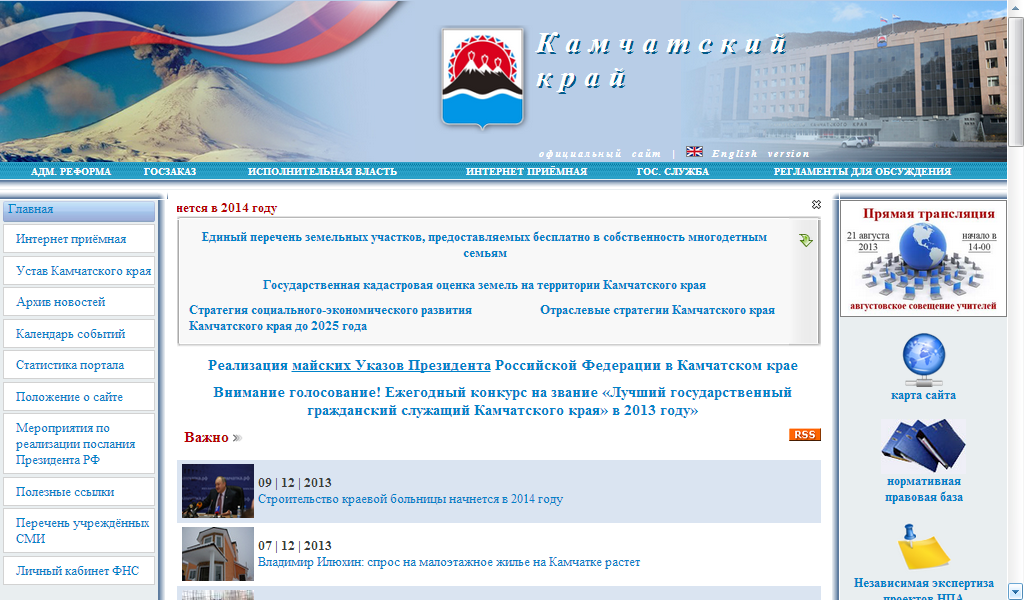The height and width of the screenshot is (600, 1024).
Task: Click the green arrow icon in announcements box
Action: [x=806, y=240]
